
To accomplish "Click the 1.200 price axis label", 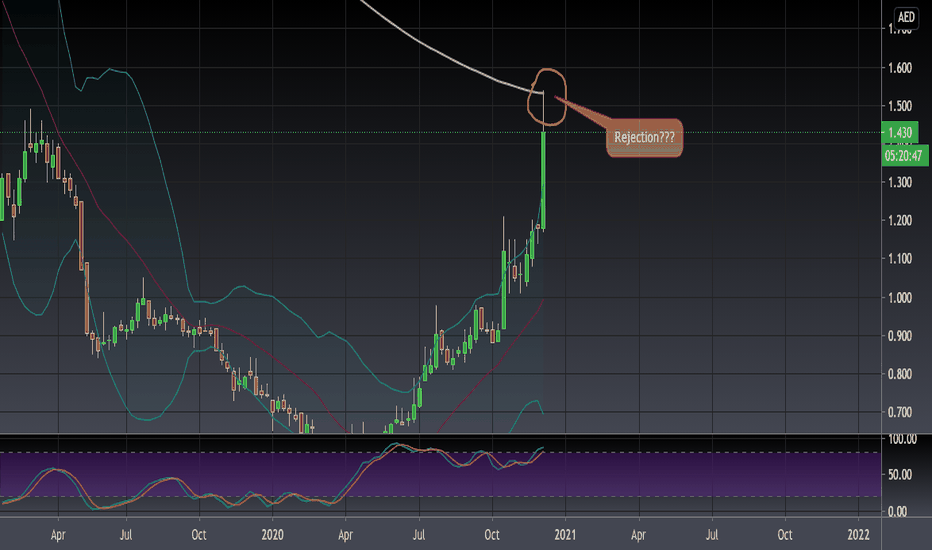I will coord(900,221).
